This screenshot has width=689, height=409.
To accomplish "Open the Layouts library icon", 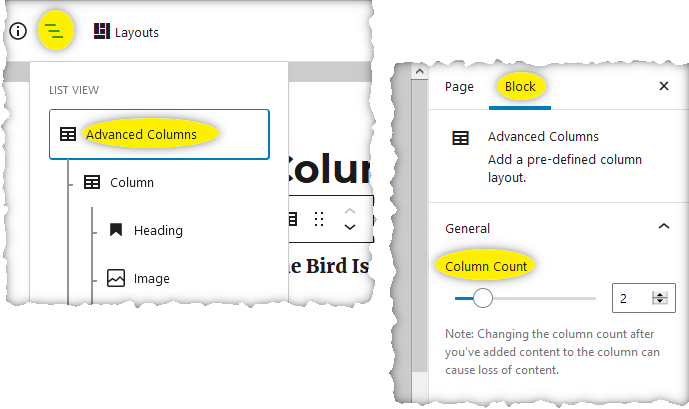I will [x=102, y=31].
